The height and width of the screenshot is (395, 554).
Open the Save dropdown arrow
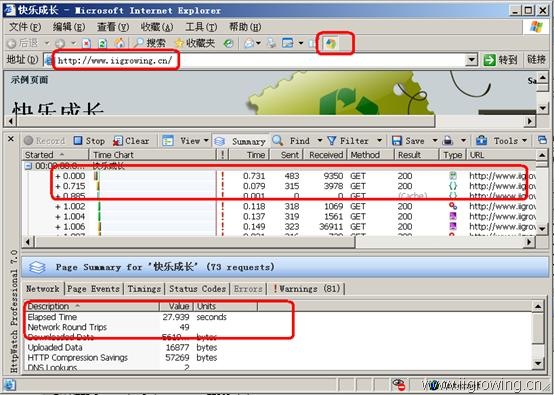[x=435, y=141]
